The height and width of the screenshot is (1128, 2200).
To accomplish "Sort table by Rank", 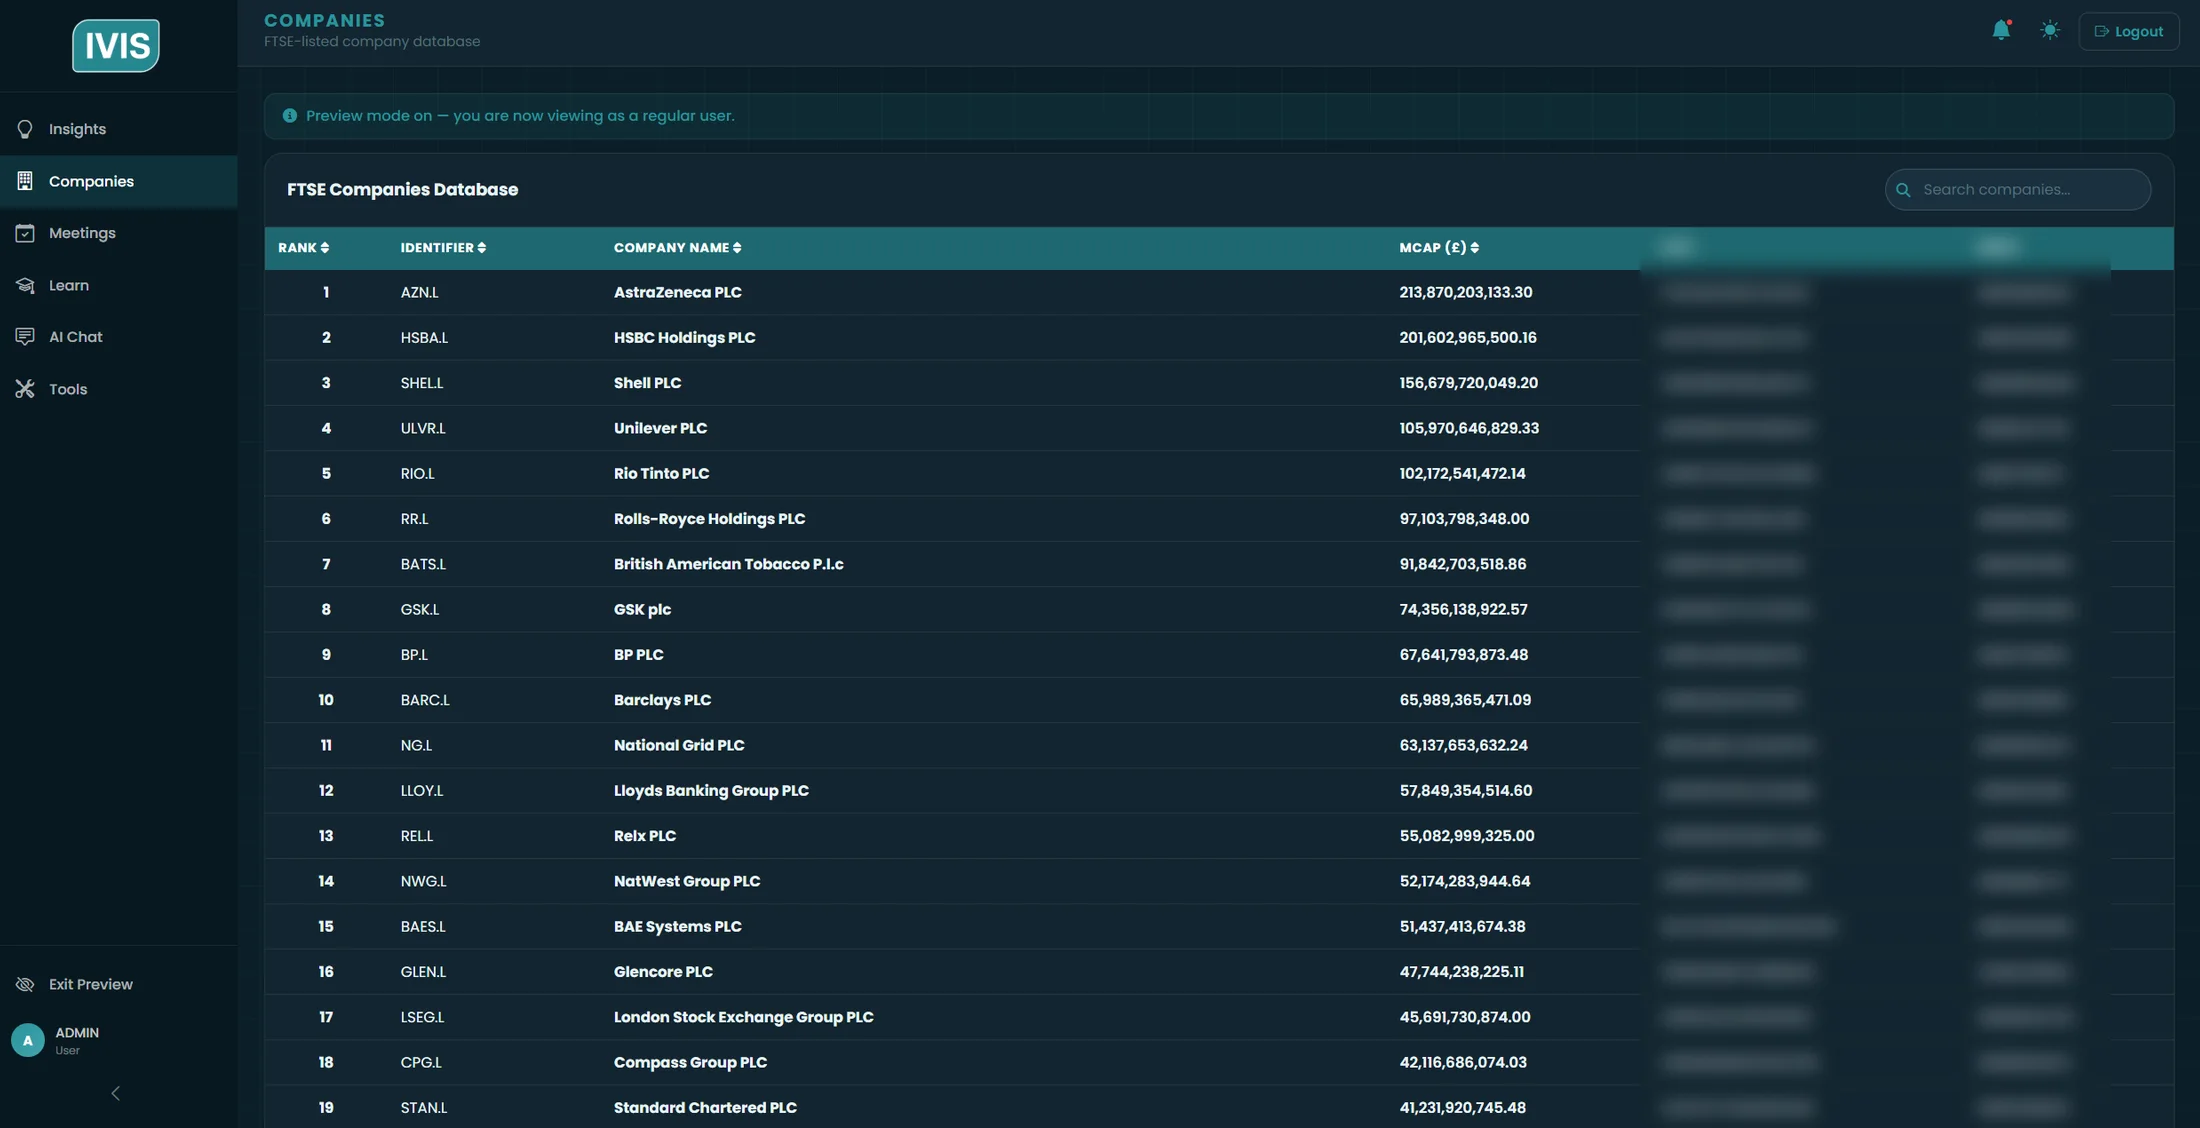I will point(303,248).
